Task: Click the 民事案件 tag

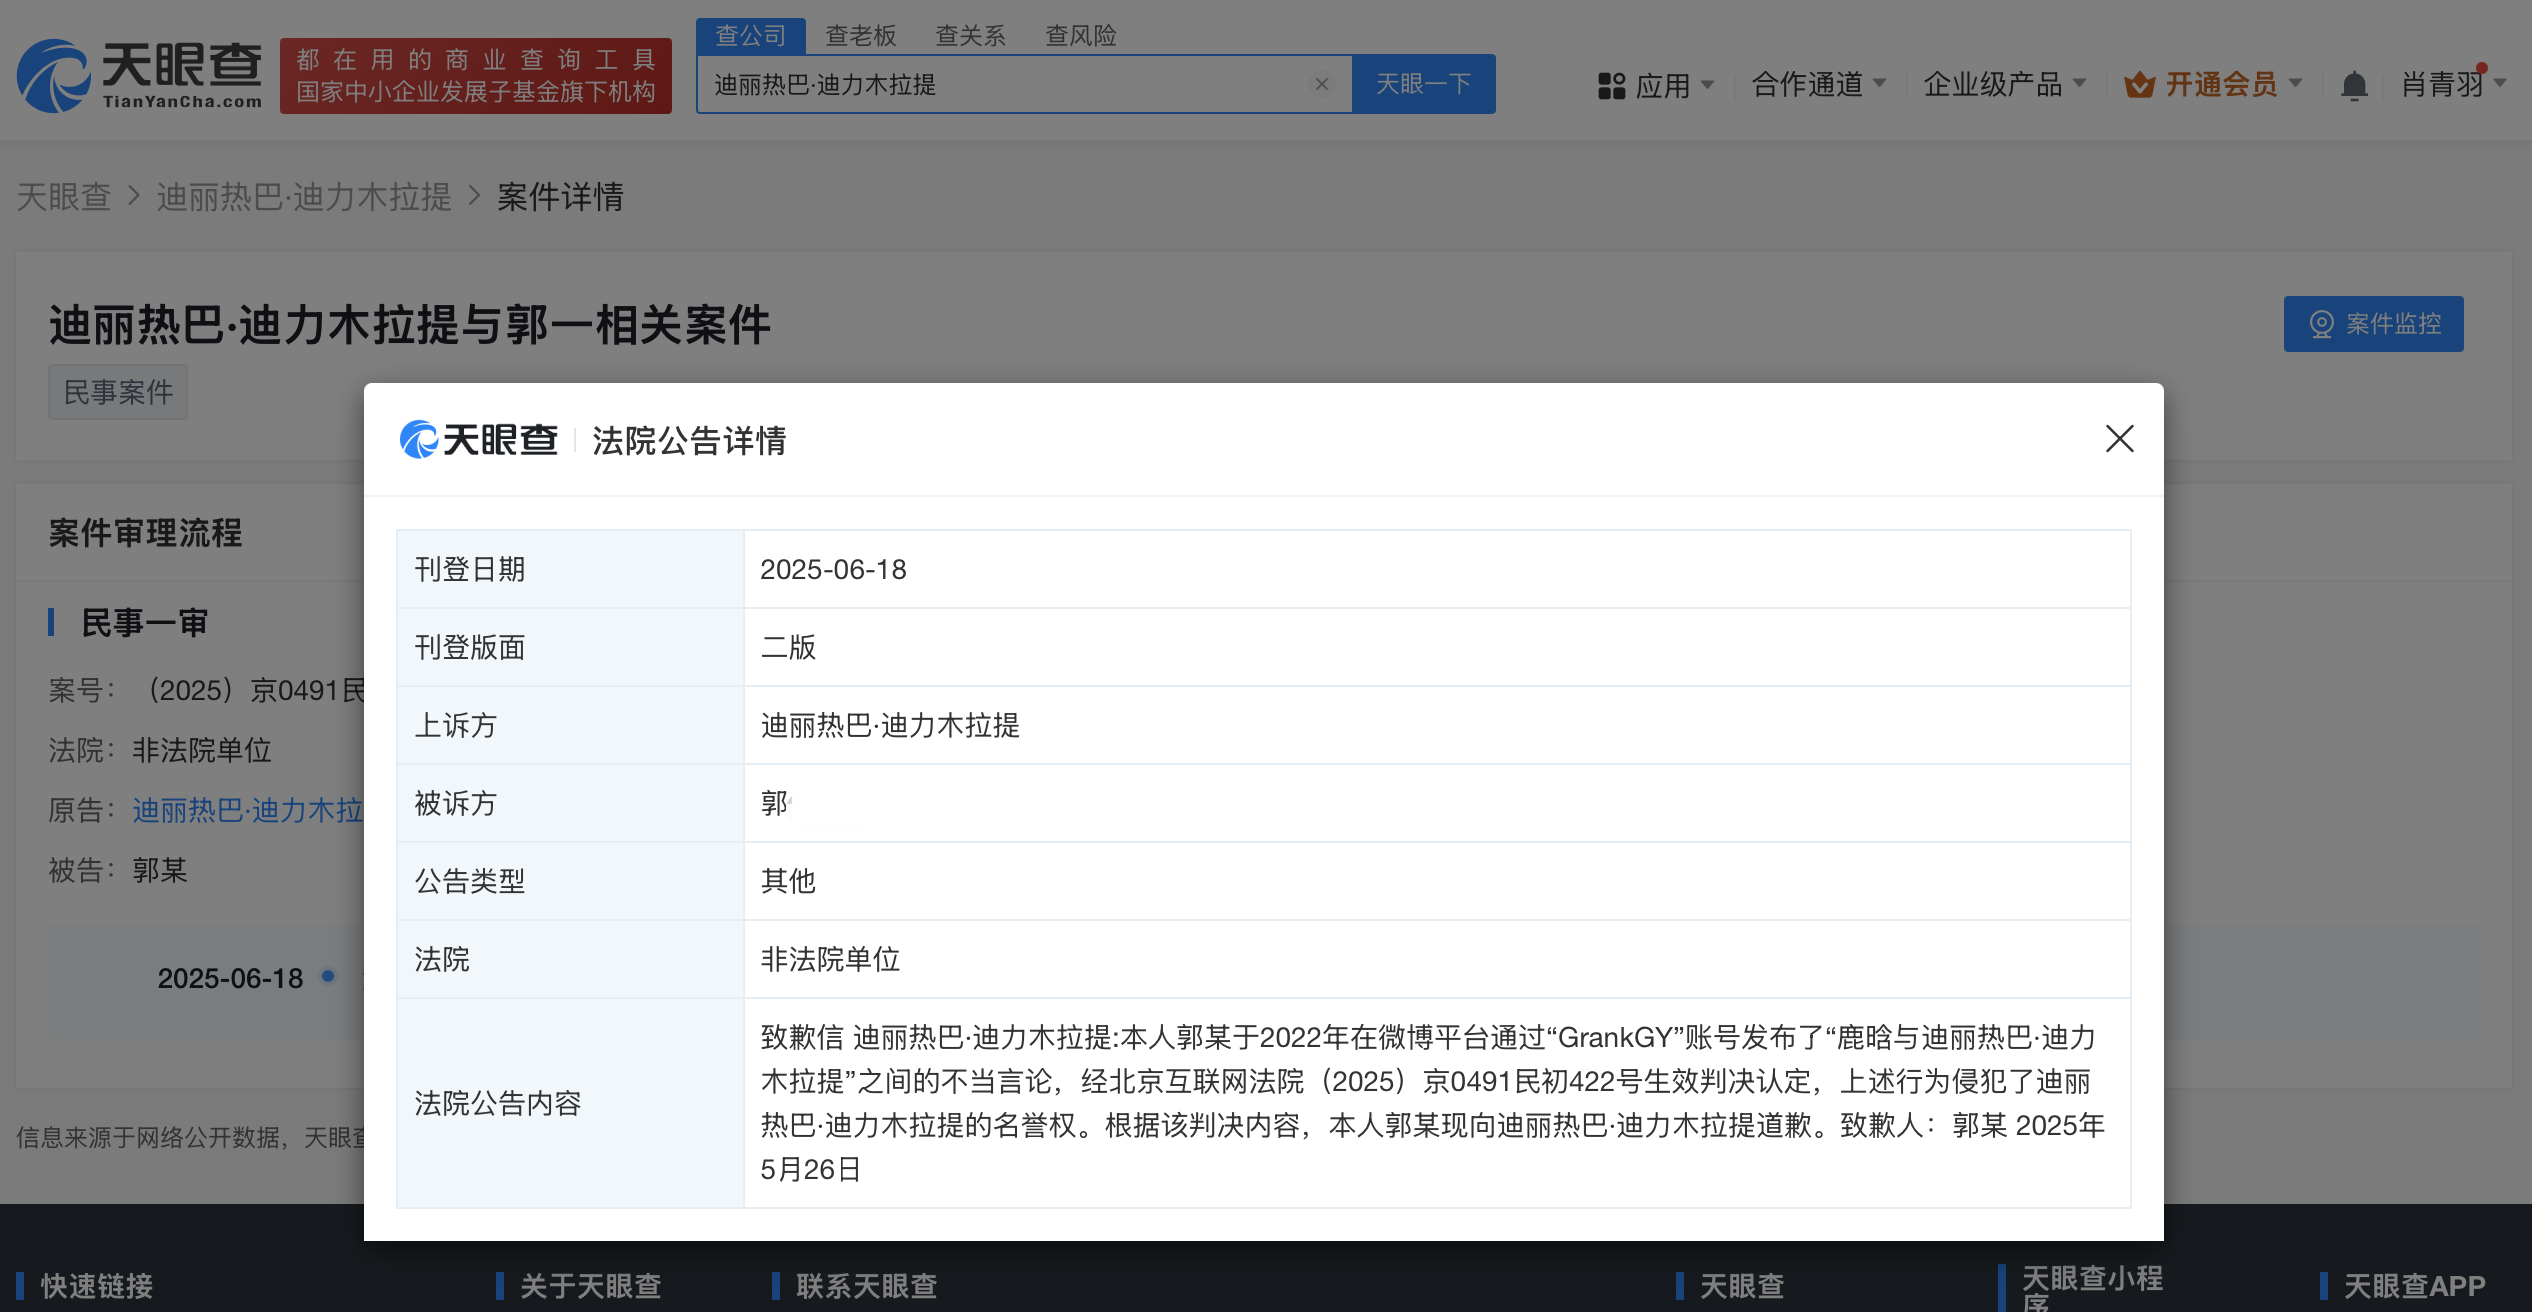Action: (118, 392)
